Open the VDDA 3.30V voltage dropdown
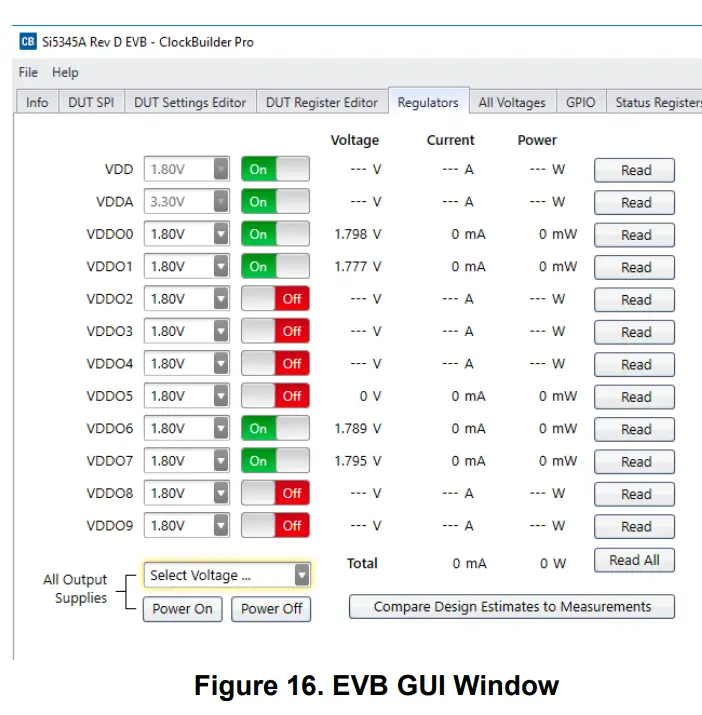Screen dimensions: 702x715 coord(187,202)
